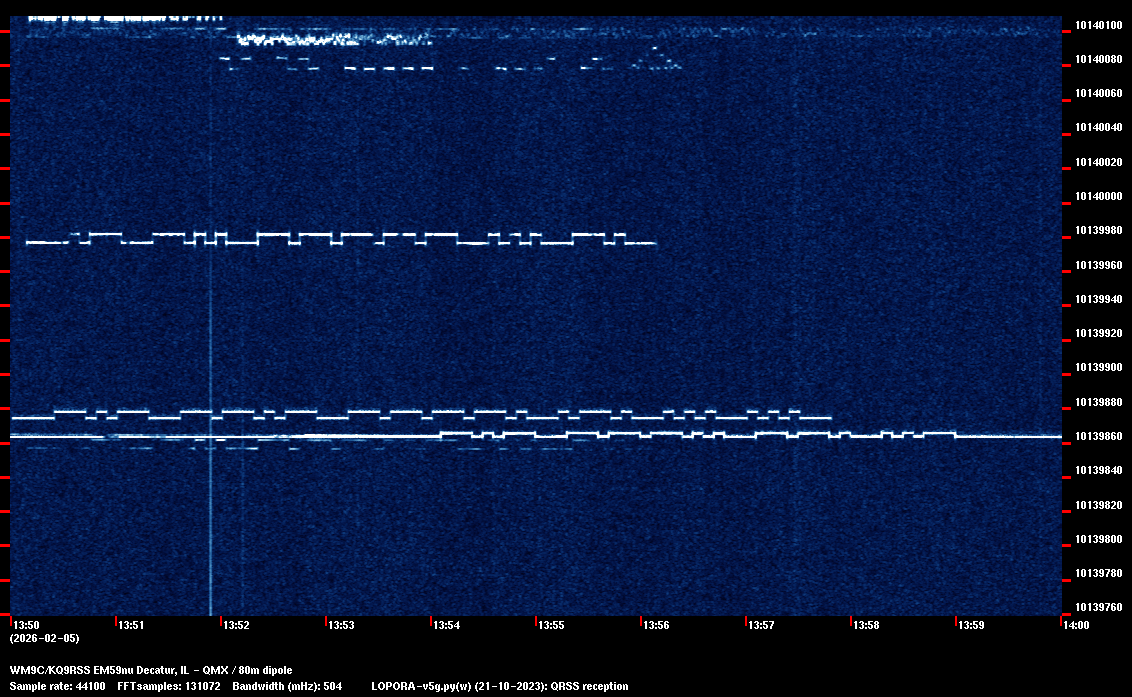Select the 14:00 end time label

[x=1076, y=625]
